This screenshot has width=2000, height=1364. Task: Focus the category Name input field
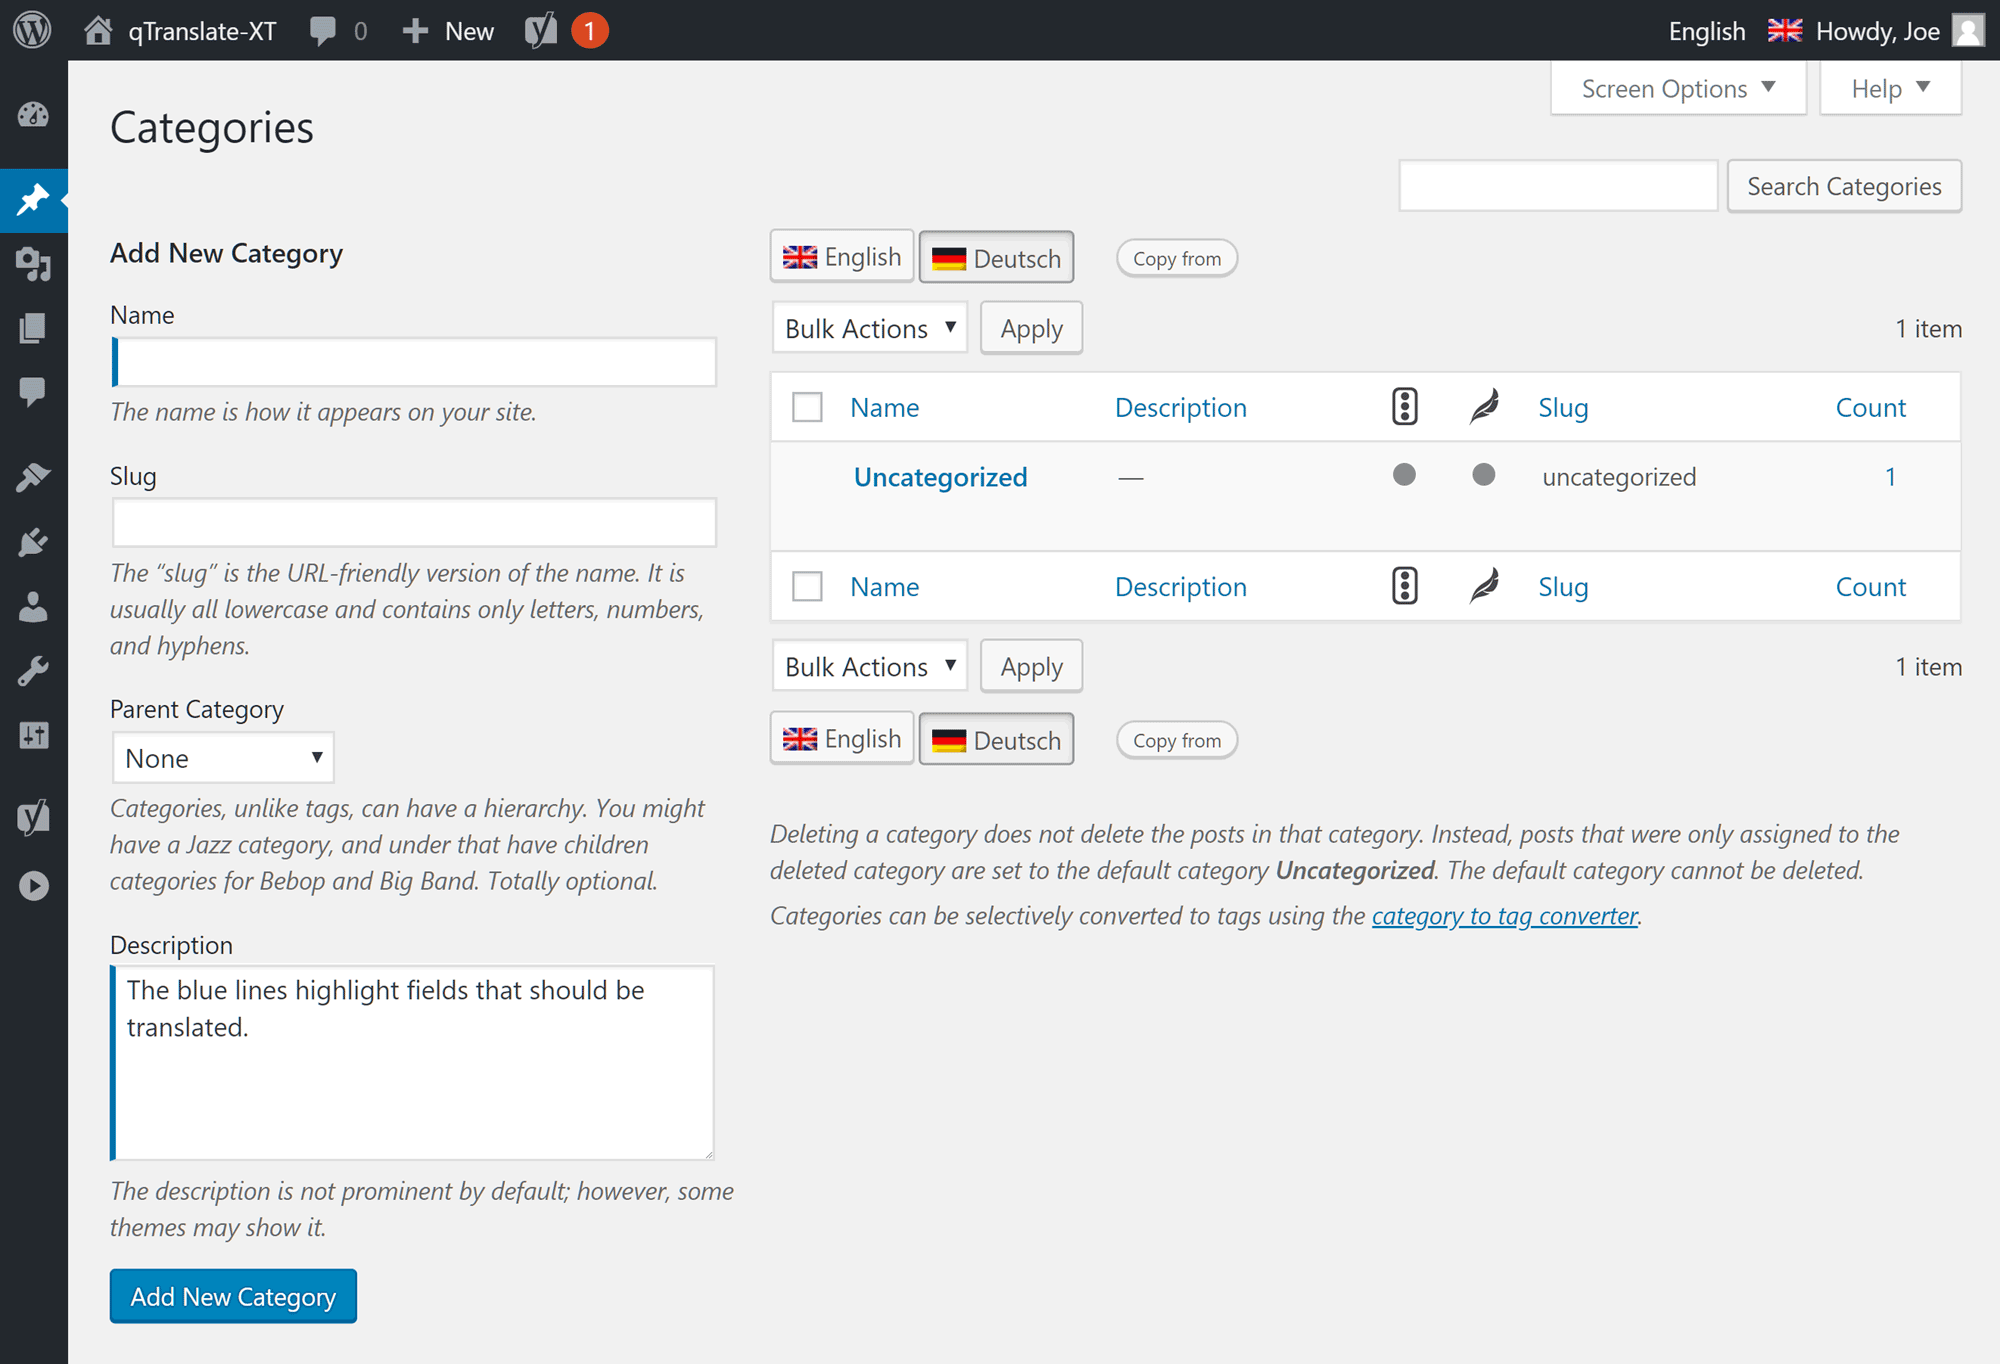(414, 362)
